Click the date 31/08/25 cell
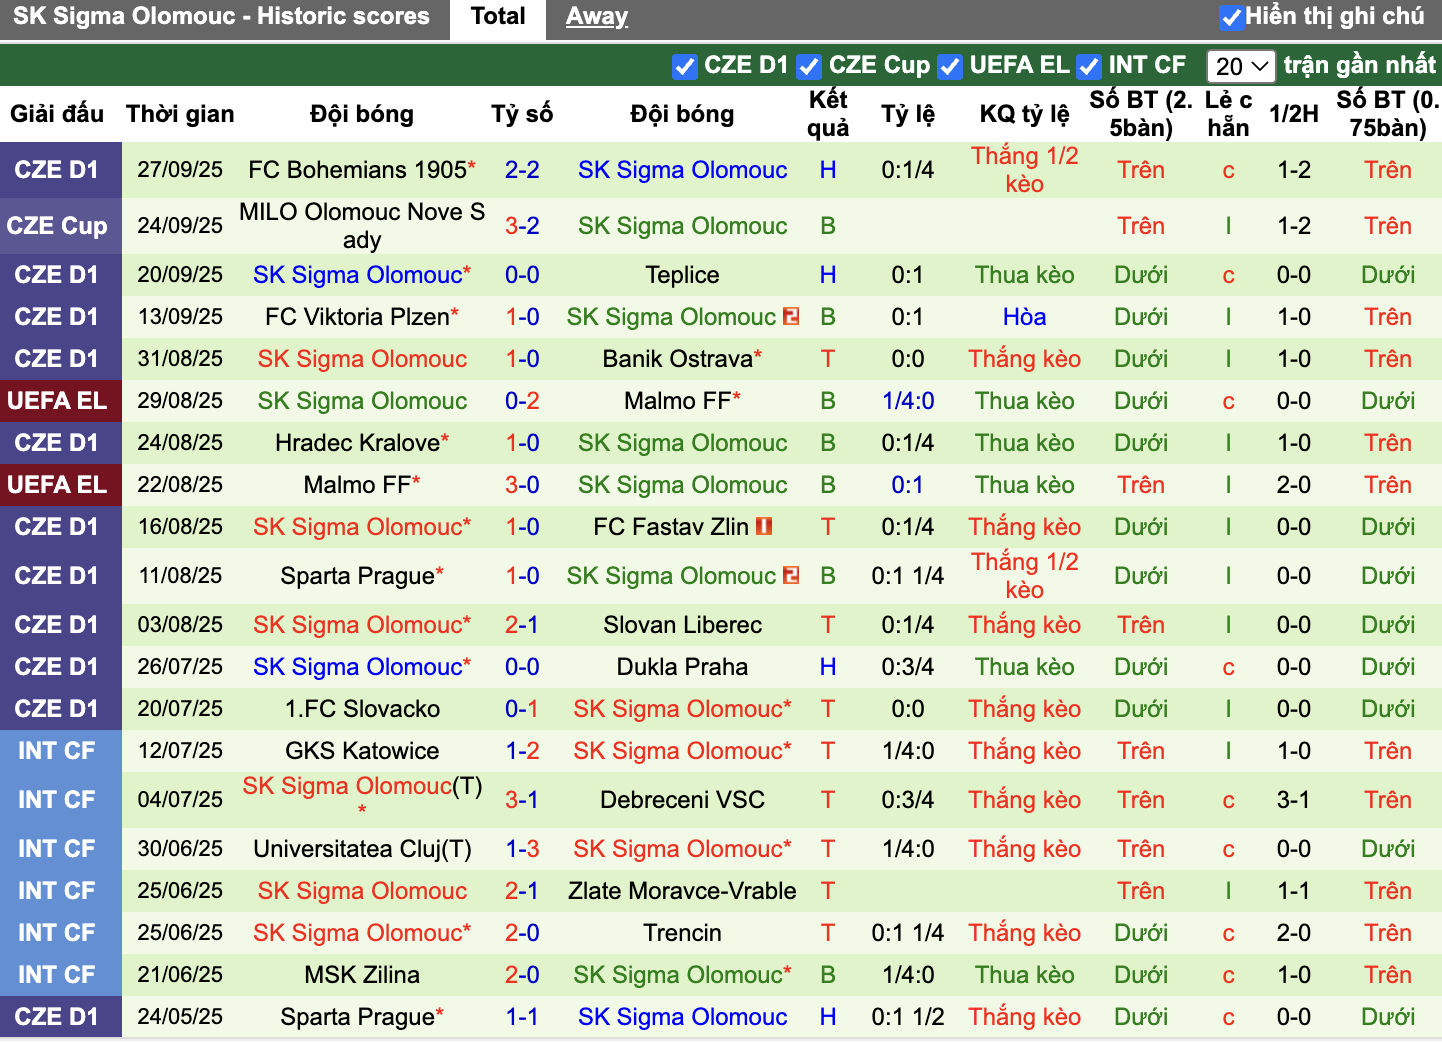The width and height of the screenshot is (1442, 1044). [180, 359]
